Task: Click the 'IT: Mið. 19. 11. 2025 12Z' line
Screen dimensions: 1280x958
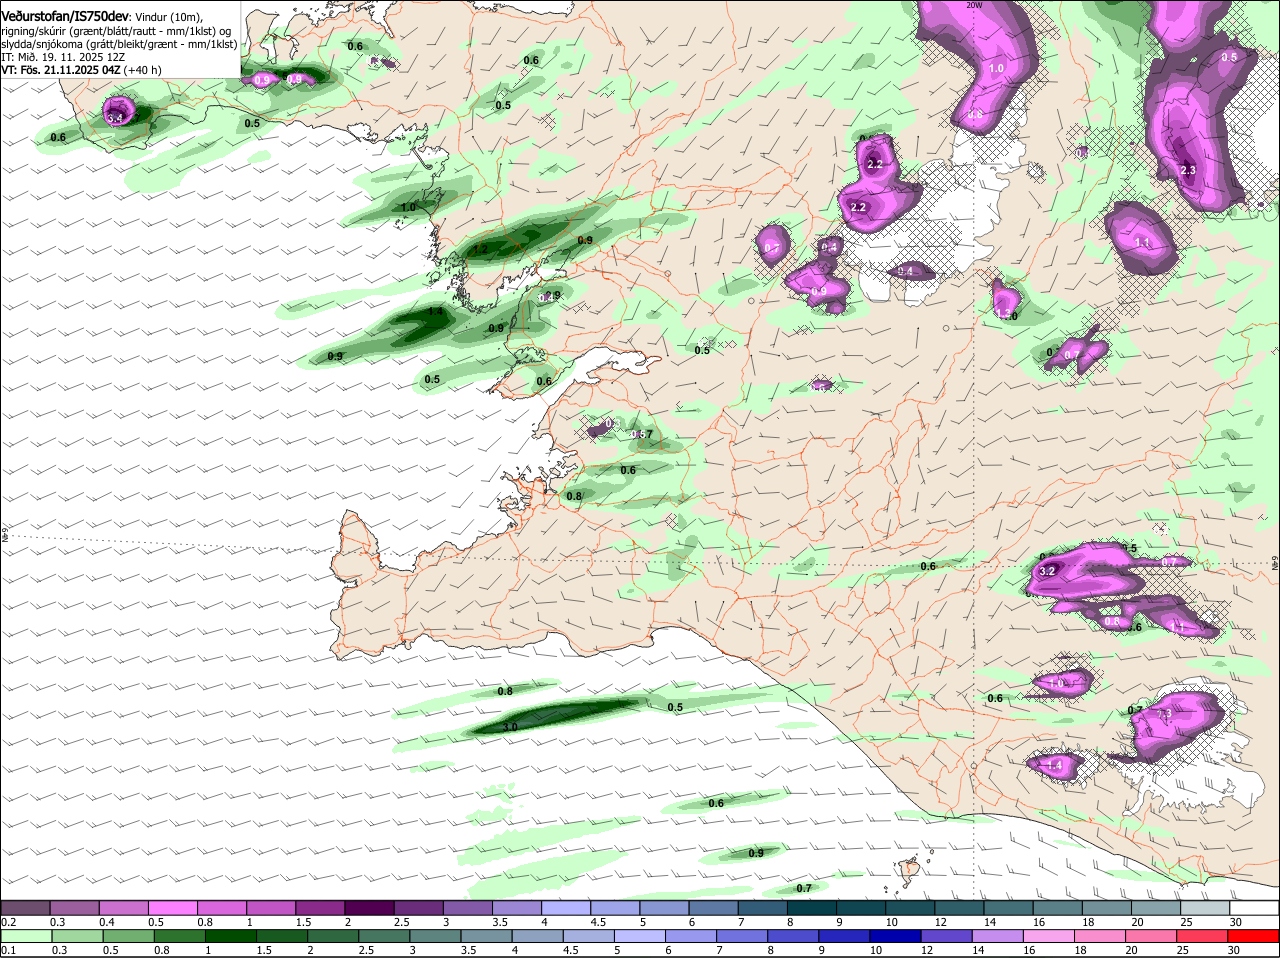Action: point(63,57)
